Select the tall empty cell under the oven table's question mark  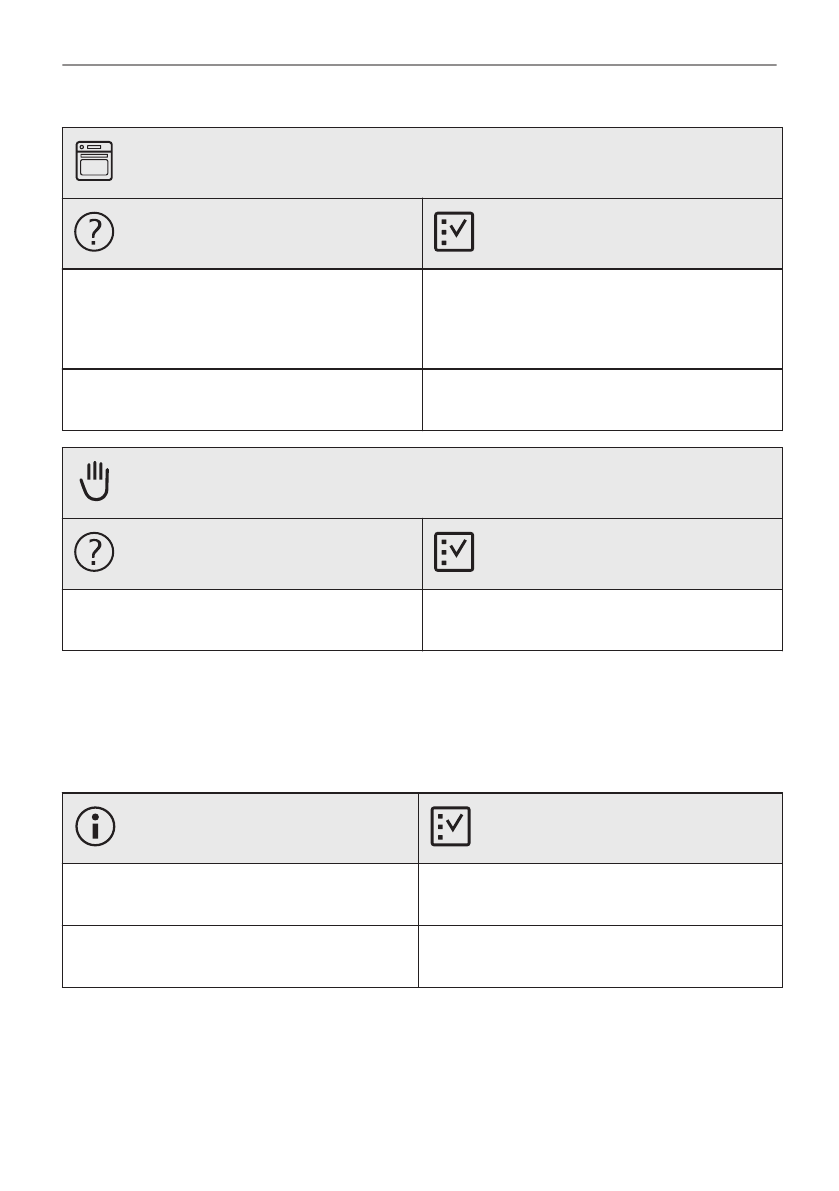(242, 318)
